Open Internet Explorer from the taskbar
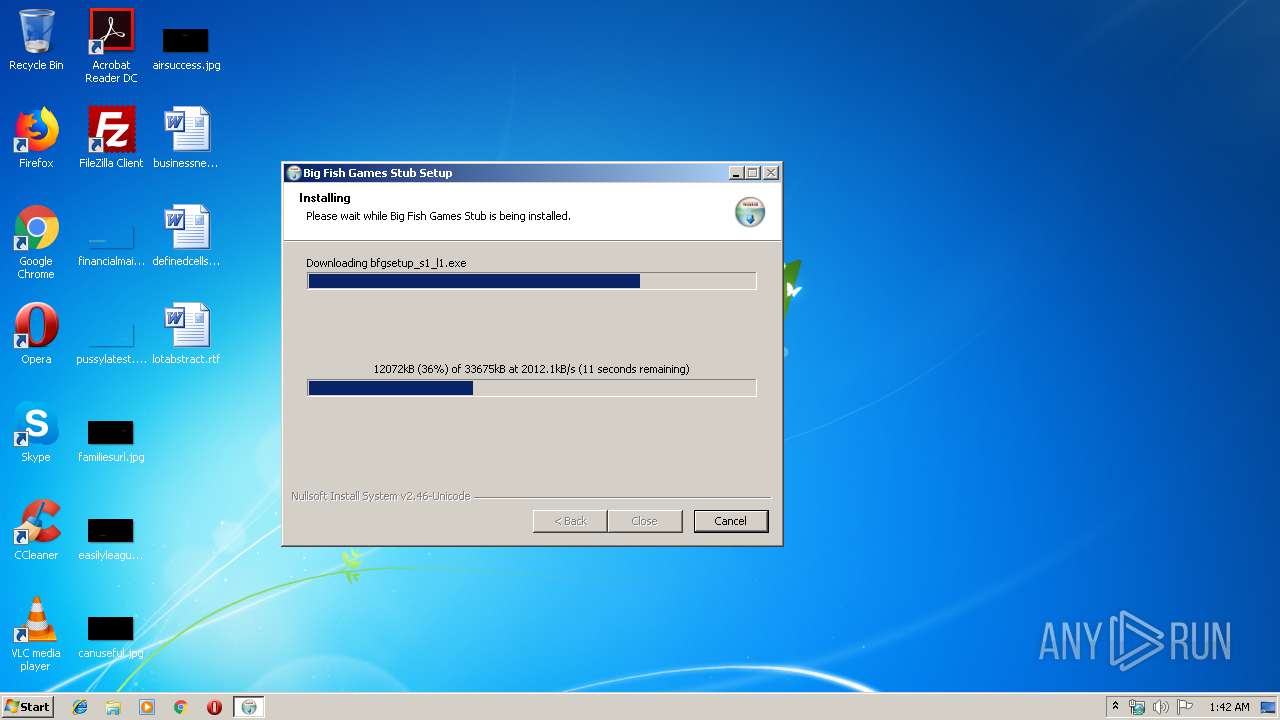The width and height of the screenshot is (1280, 720). click(80, 707)
